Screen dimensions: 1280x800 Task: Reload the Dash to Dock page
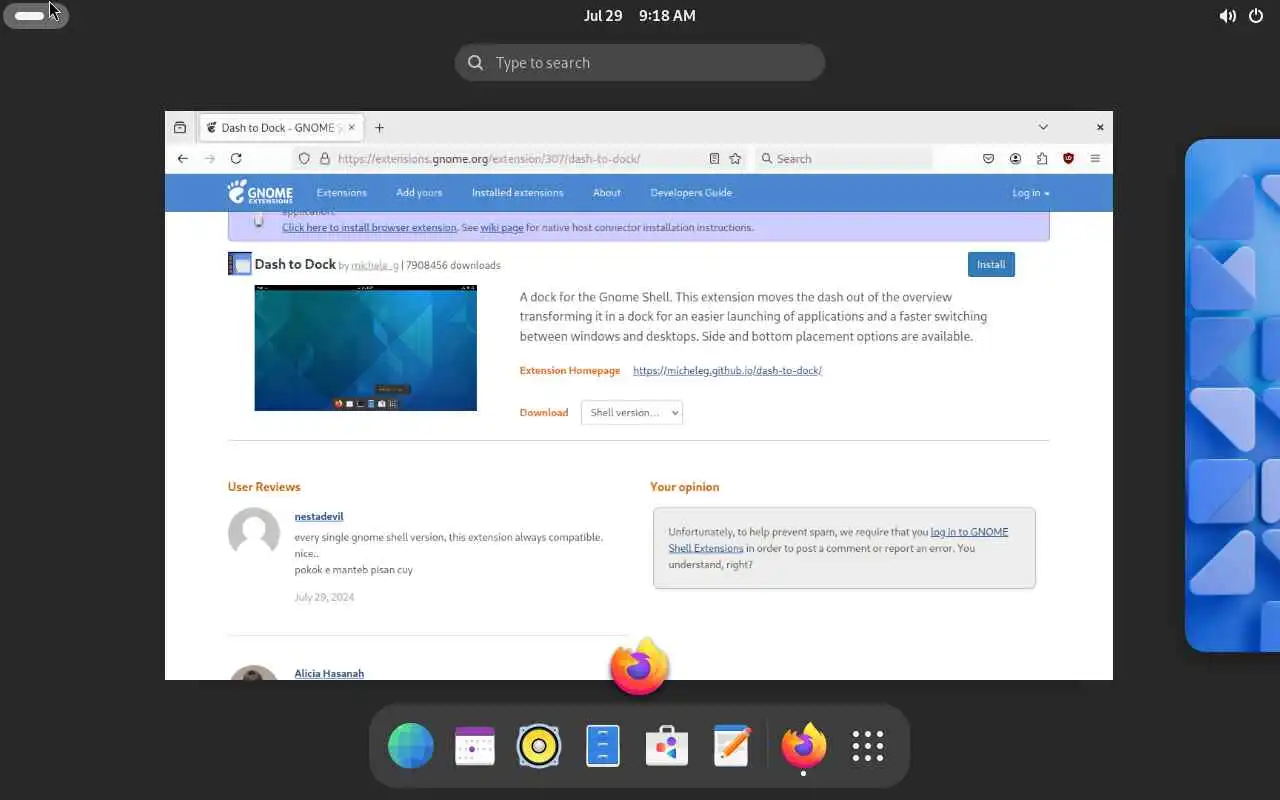point(236,158)
